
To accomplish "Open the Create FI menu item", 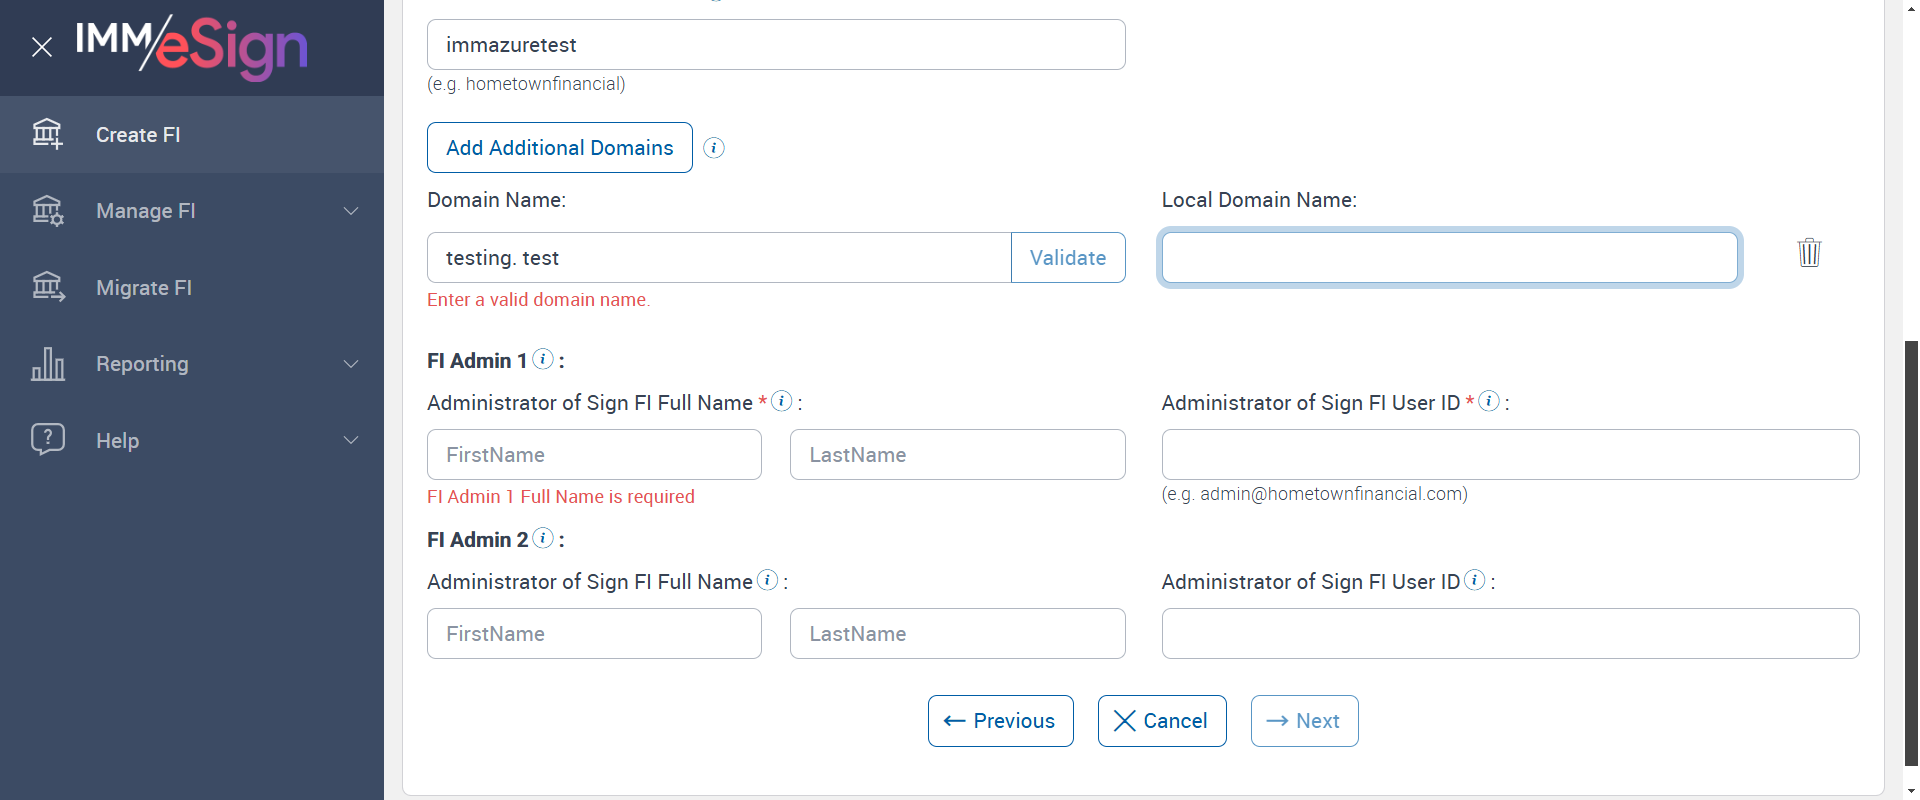I will coord(138,135).
